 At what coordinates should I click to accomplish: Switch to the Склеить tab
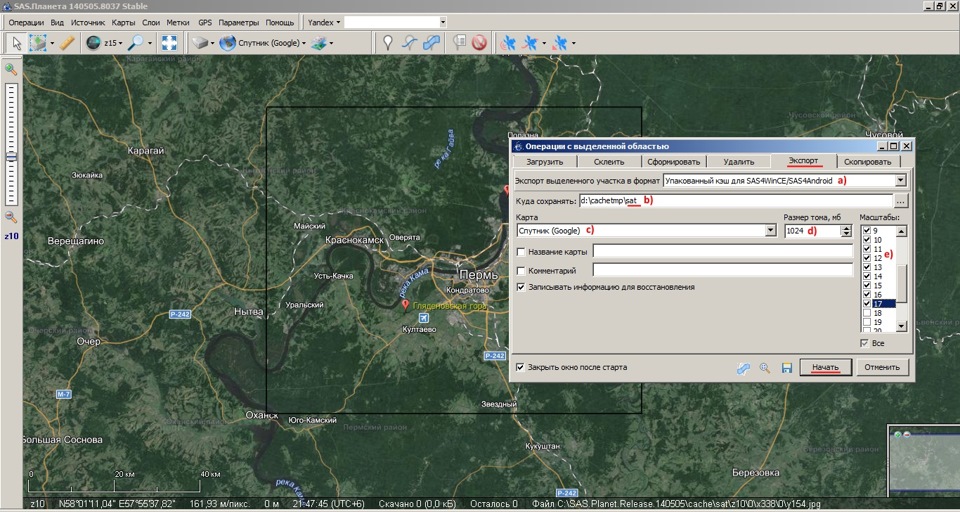(x=609, y=162)
